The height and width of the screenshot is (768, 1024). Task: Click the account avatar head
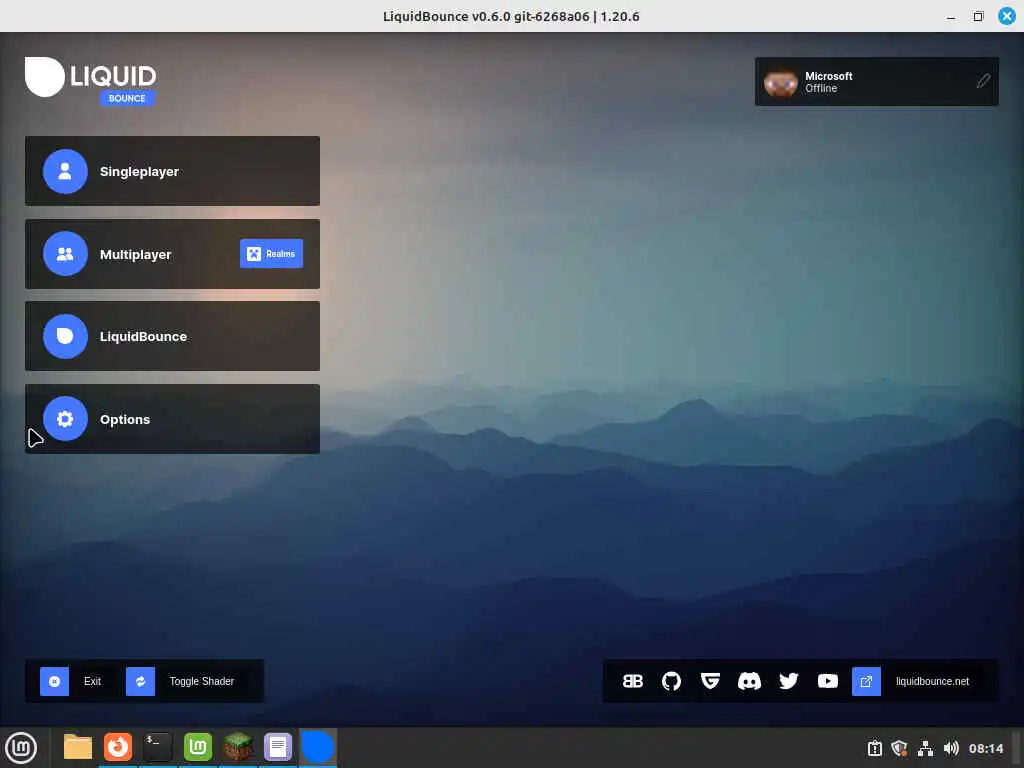click(780, 82)
